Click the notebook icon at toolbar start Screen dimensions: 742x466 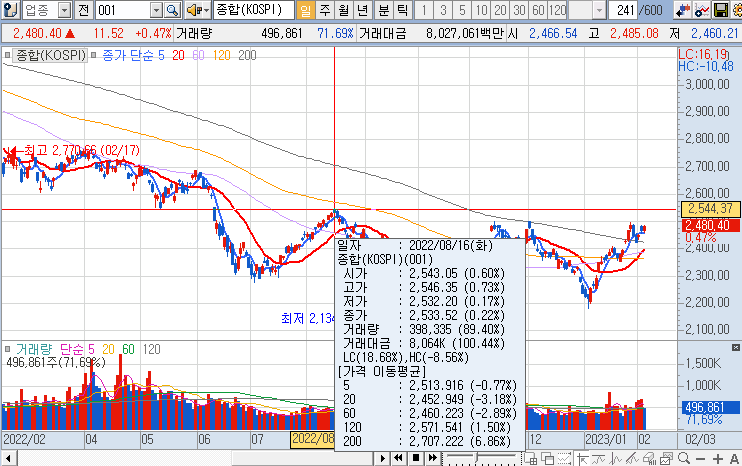coord(10,9)
